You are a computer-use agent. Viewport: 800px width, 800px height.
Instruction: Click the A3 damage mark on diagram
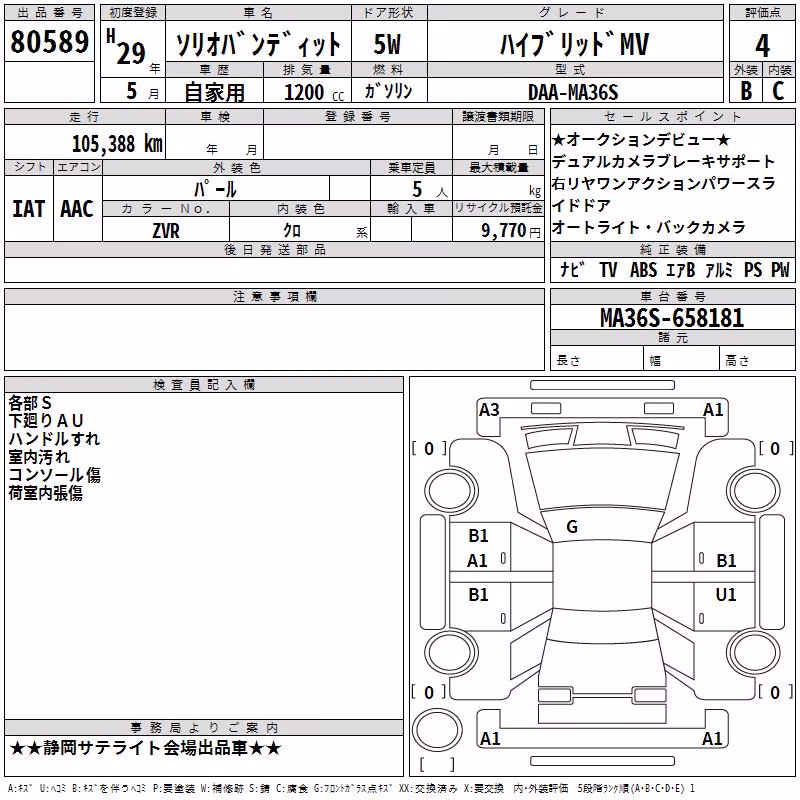(489, 410)
